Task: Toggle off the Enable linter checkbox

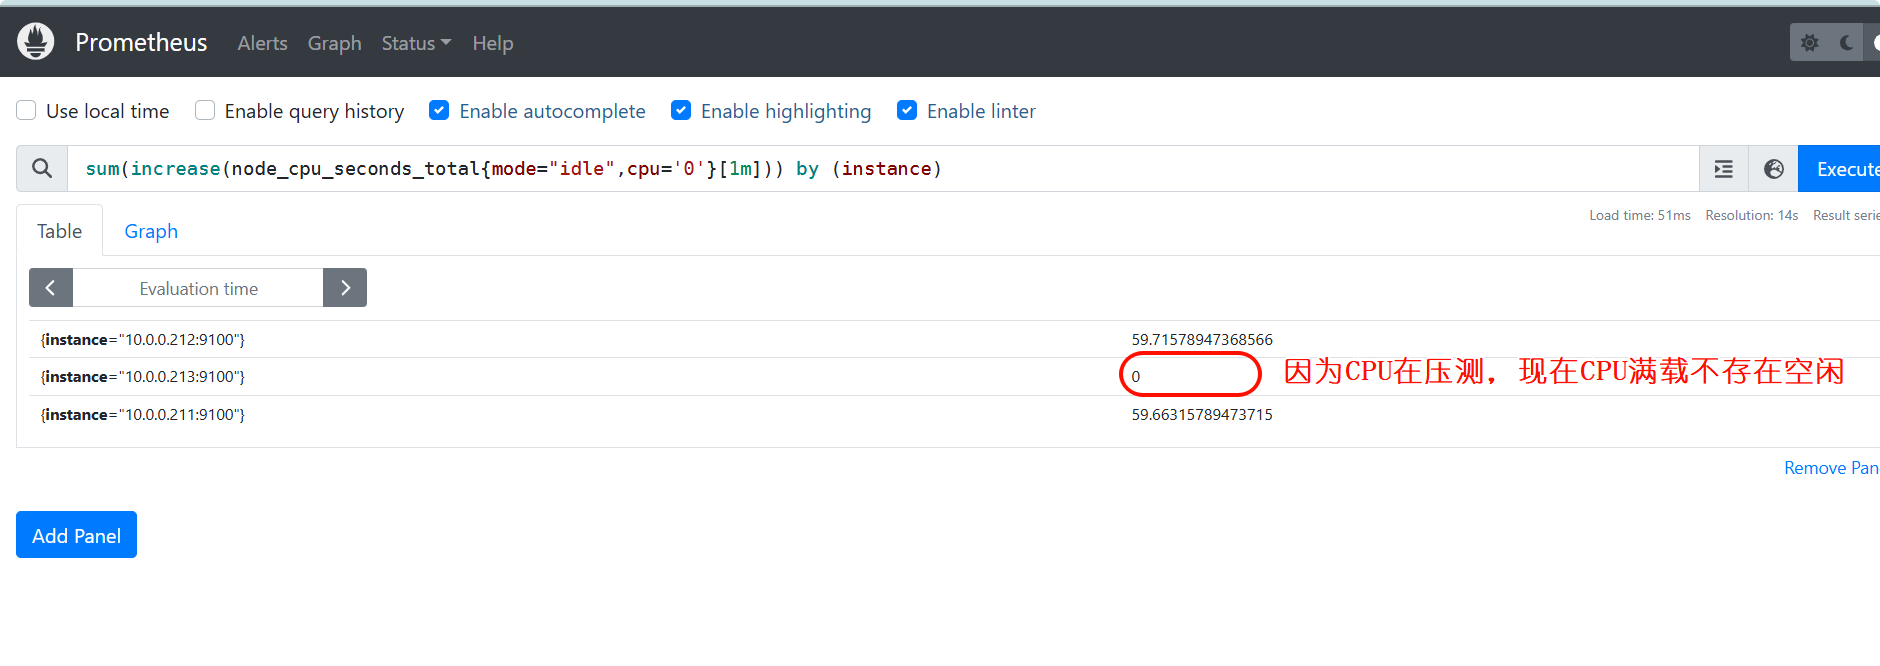Action: coord(907,110)
